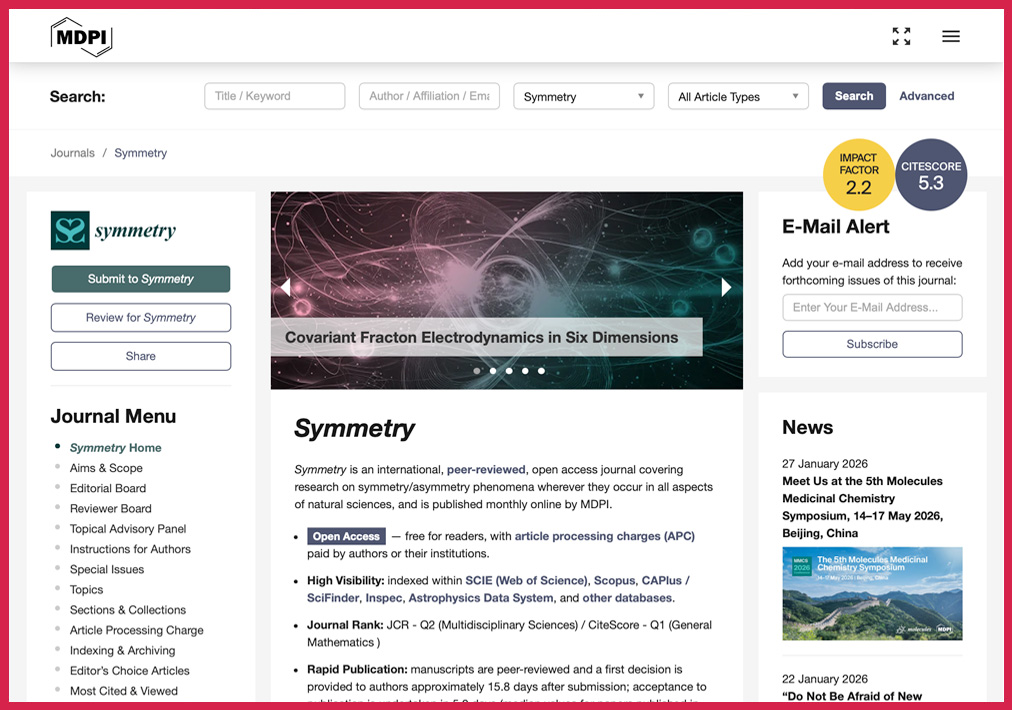Go to previous slide with left arrow
The height and width of the screenshot is (710, 1012).
(285, 287)
